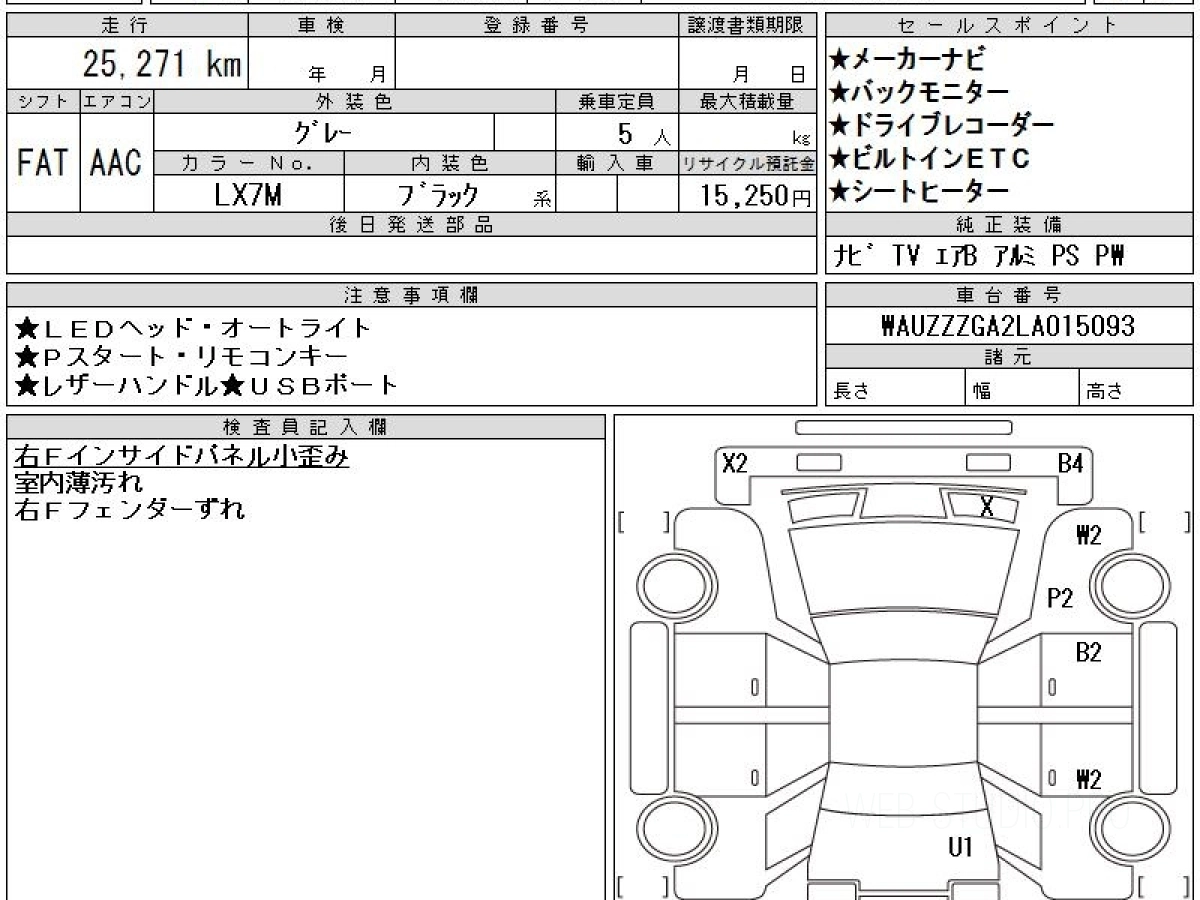The image size is (1200, 900).
Task: Click inspector note 右Fフェンダーずれ
Action: coord(130,510)
